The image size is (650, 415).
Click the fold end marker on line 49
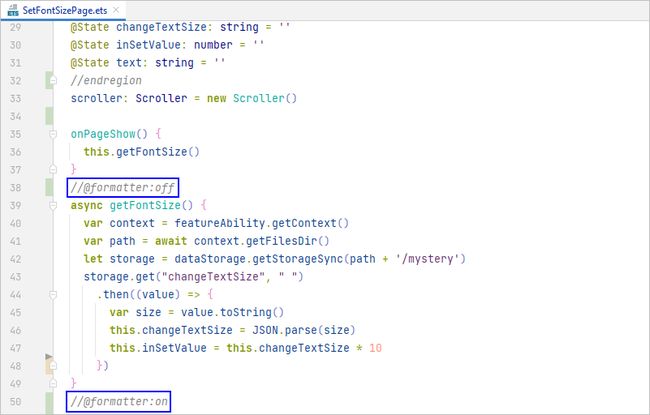pyautogui.click(x=53, y=383)
